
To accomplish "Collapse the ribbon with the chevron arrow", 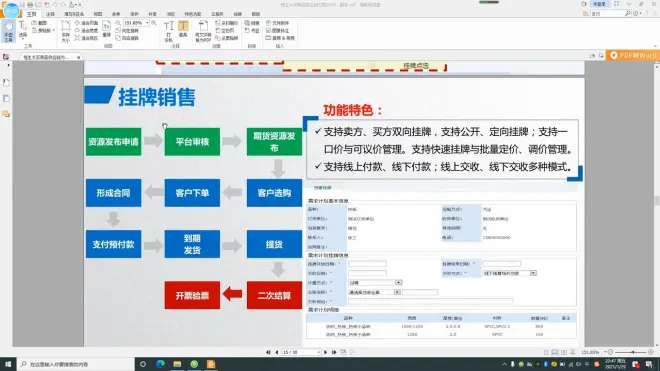I will pyautogui.click(x=655, y=46).
